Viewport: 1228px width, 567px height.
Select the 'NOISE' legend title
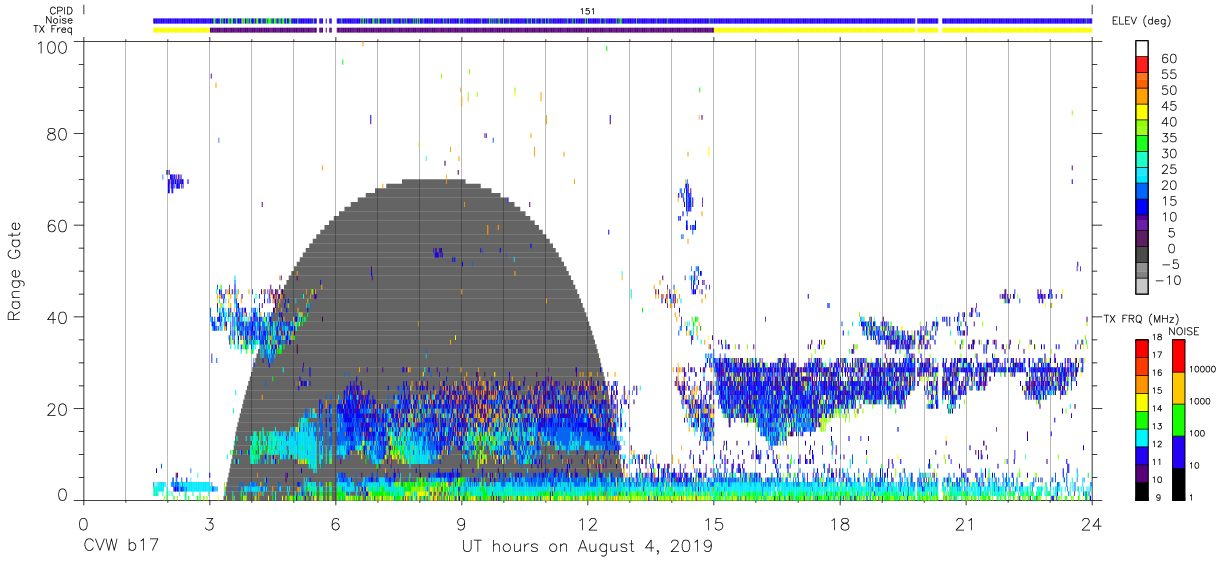tap(1182, 331)
